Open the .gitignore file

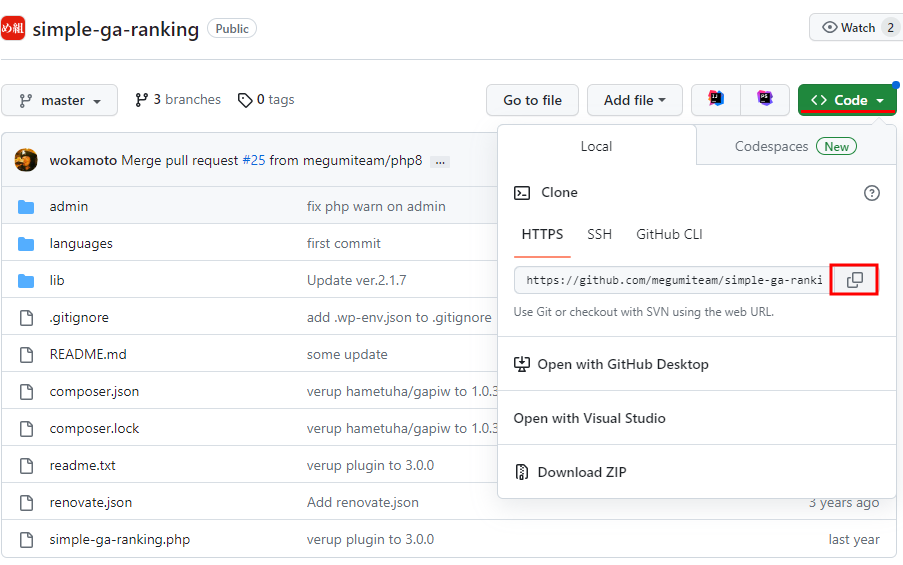79,317
